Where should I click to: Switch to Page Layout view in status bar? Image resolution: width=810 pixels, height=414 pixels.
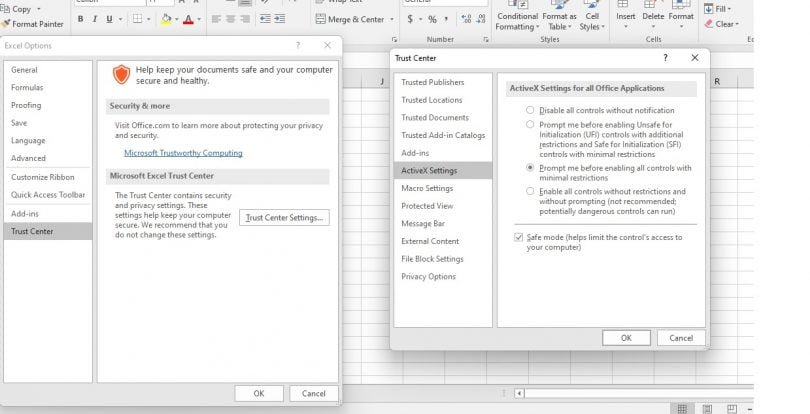coord(707,409)
